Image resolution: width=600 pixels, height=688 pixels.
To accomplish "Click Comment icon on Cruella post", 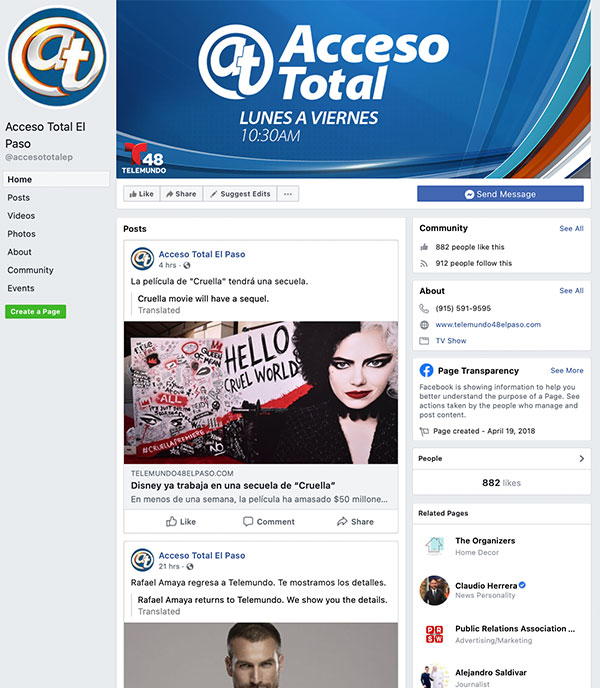I will (x=249, y=521).
